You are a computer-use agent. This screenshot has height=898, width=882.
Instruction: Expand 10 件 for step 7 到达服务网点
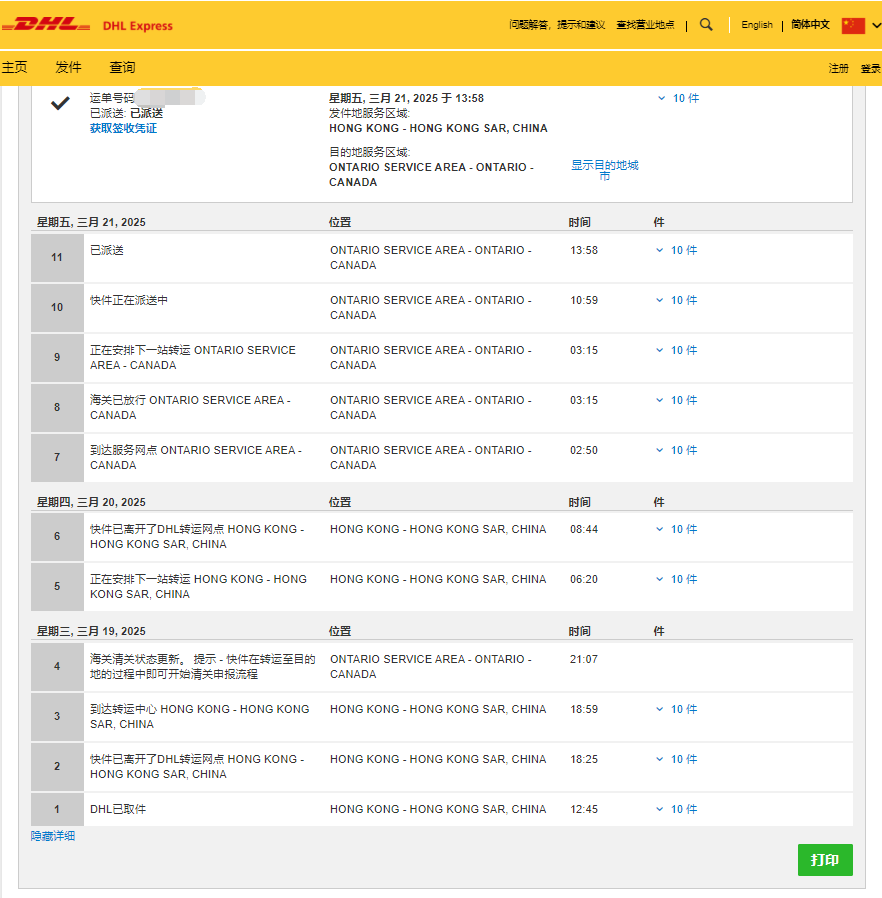point(677,450)
